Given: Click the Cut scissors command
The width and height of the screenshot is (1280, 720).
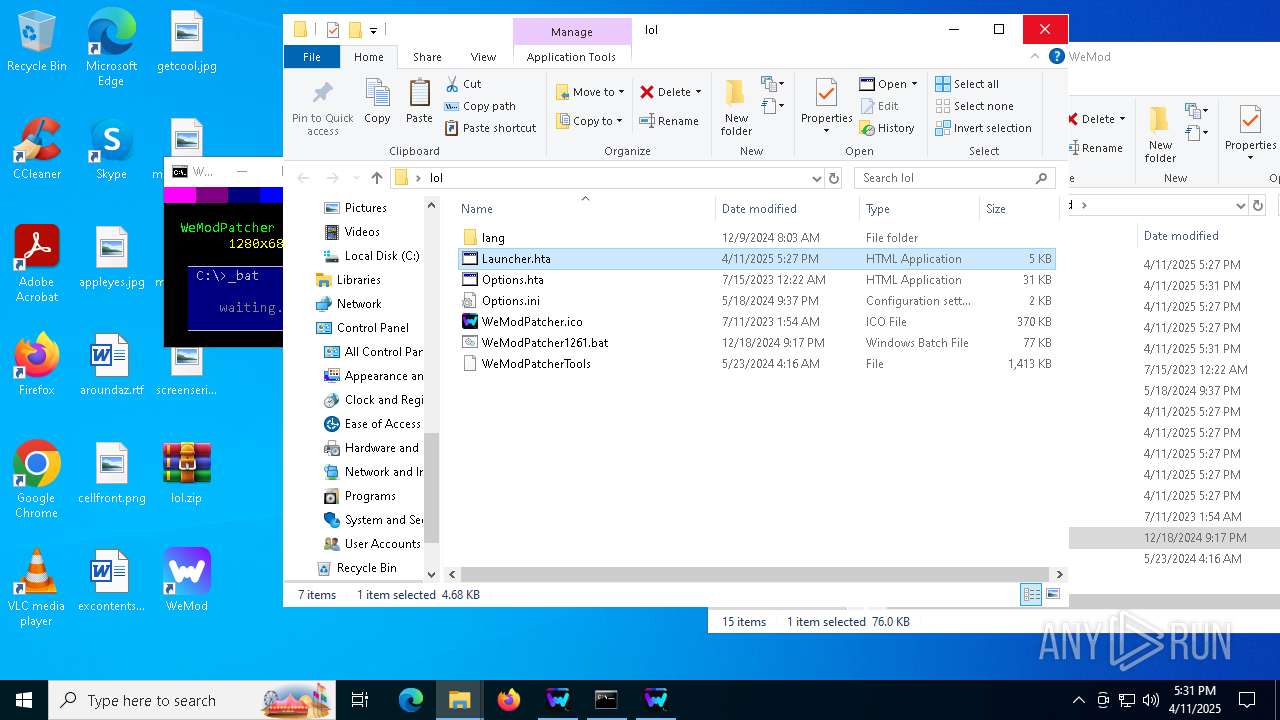Looking at the screenshot, I should click(x=463, y=84).
